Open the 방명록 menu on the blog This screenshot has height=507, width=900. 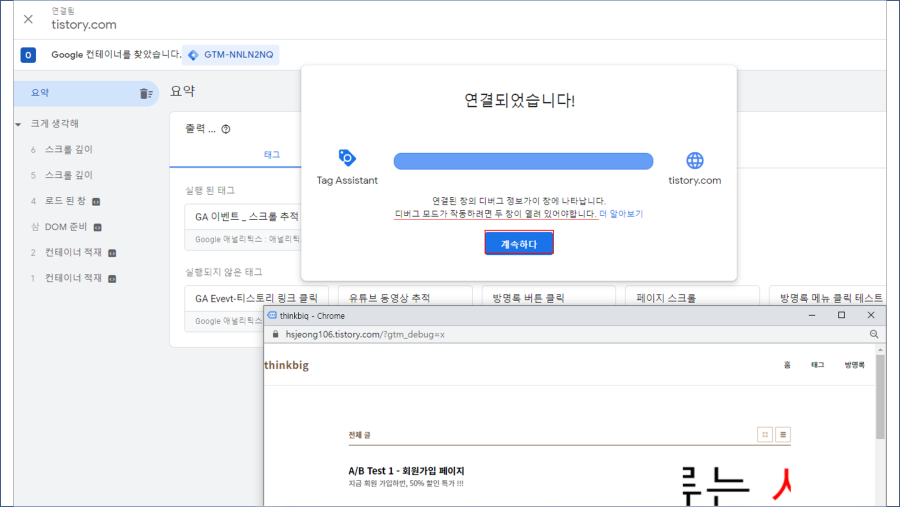point(854,365)
